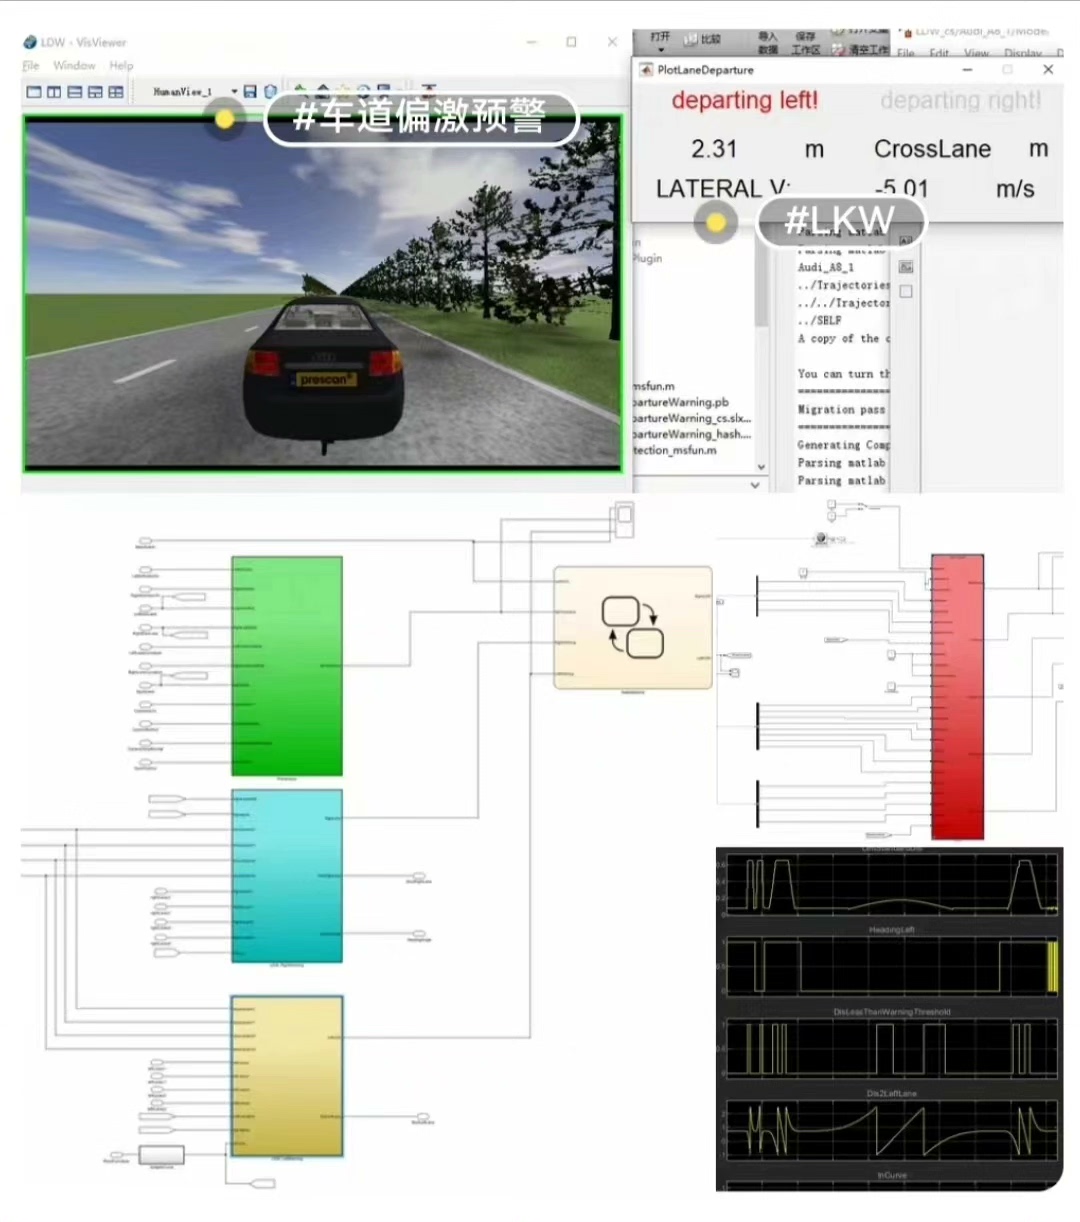Click the -5.01 lateral velocity value

tap(901, 188)
